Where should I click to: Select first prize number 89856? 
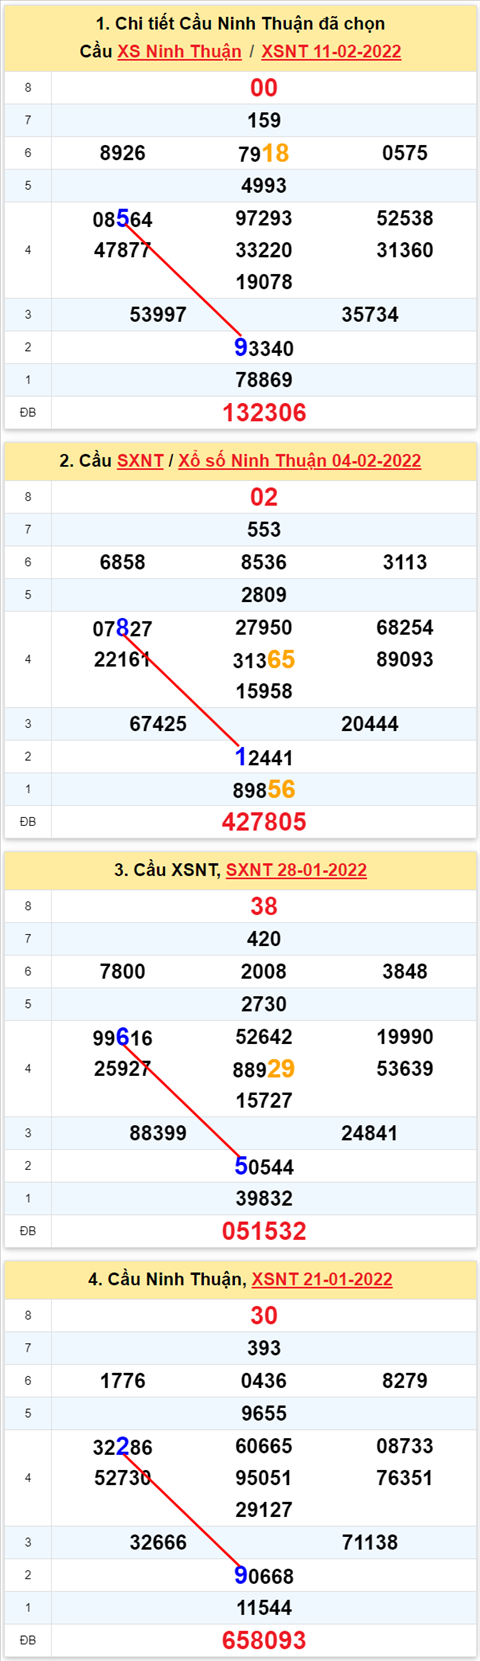tap(264, 789)
